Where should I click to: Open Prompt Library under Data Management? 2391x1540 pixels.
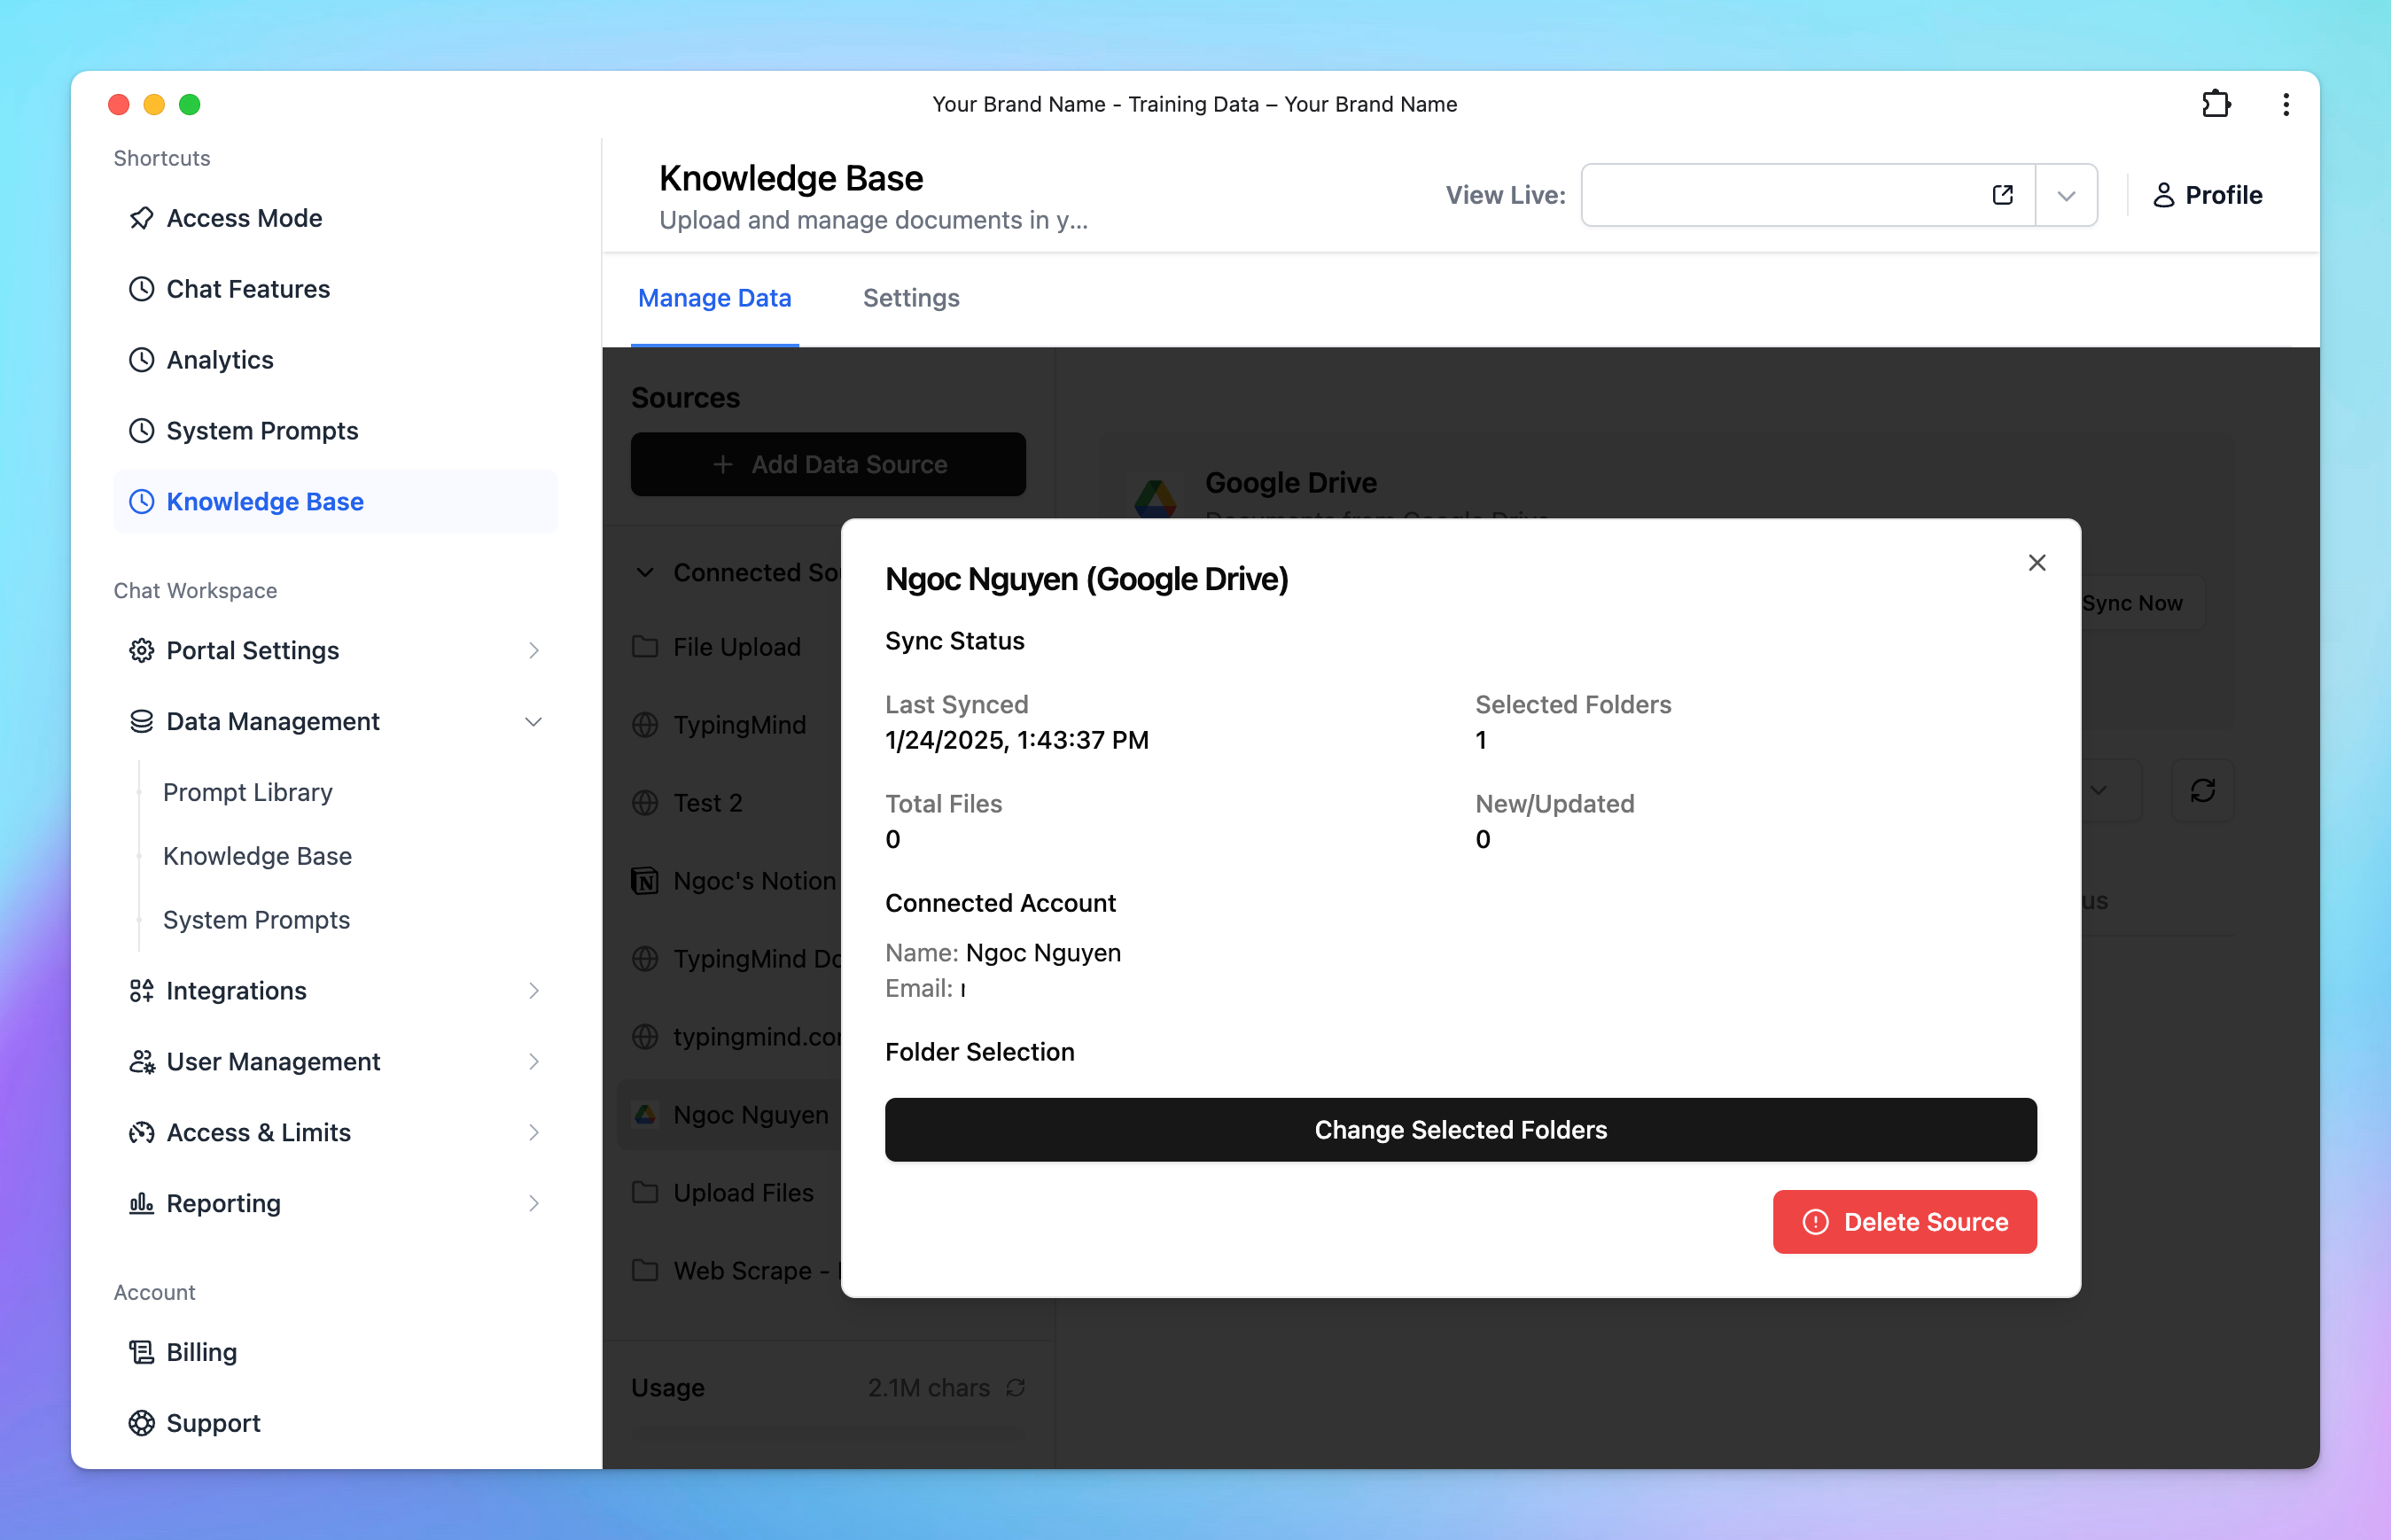(248, 792)
